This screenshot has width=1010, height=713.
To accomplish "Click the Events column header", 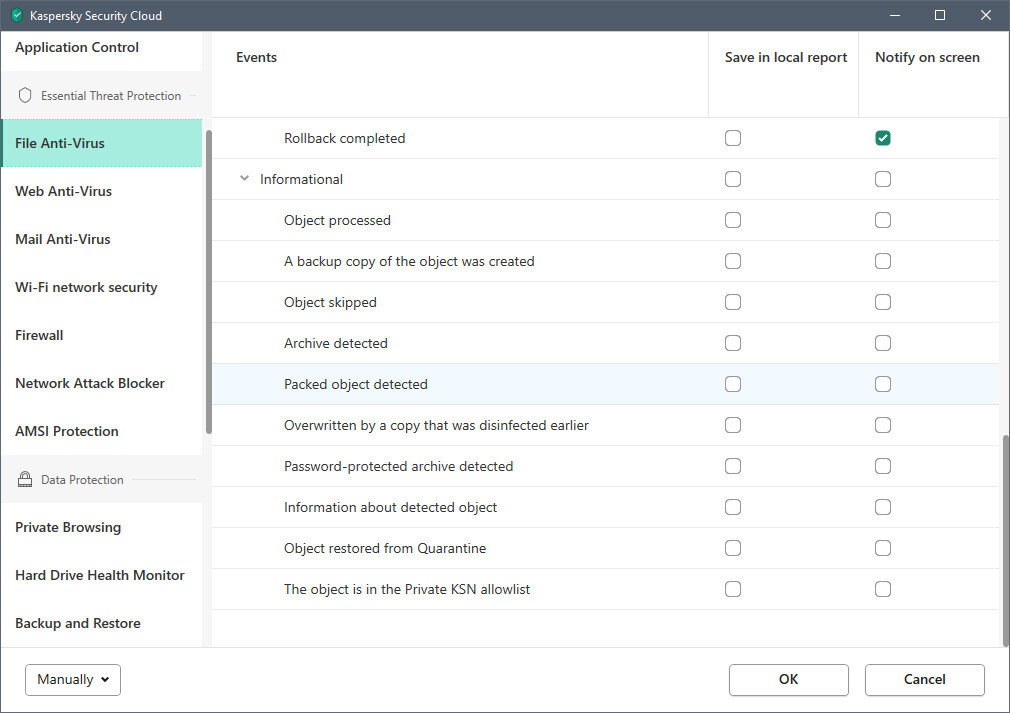I will pos(256,57).
